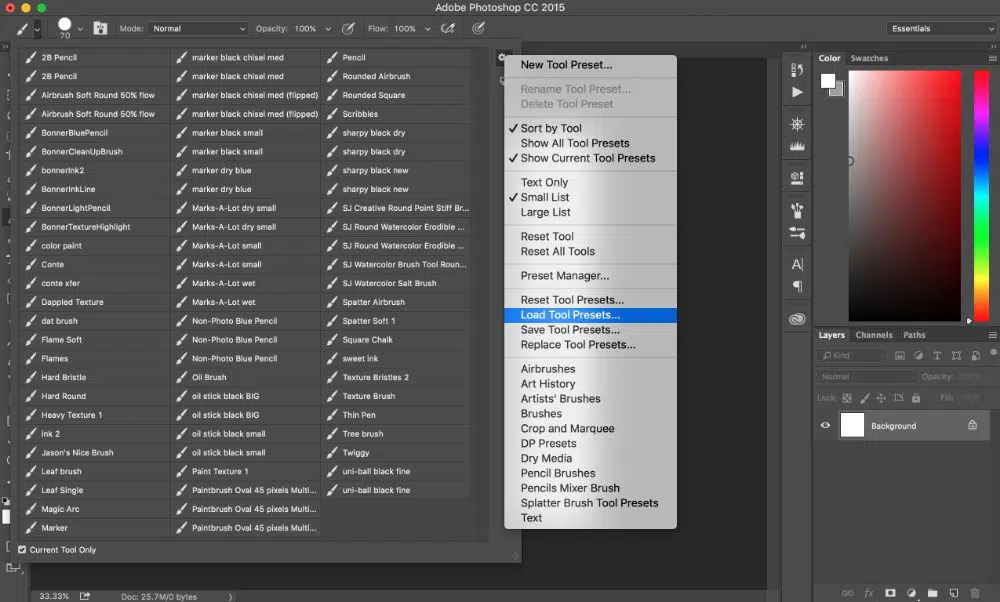Open the History panel icon
The image size is (1000, 602).
pos(797,71)
